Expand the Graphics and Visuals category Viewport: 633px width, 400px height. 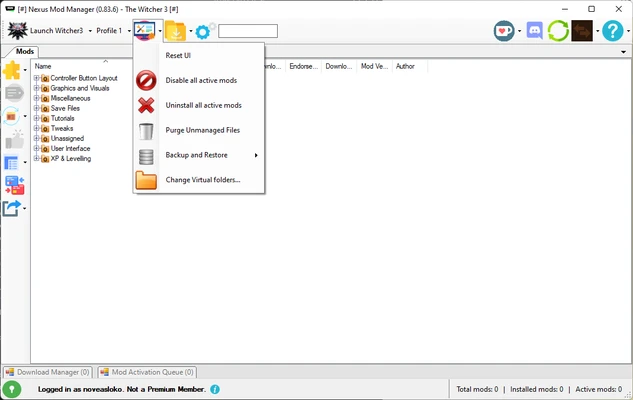point(36,88)
